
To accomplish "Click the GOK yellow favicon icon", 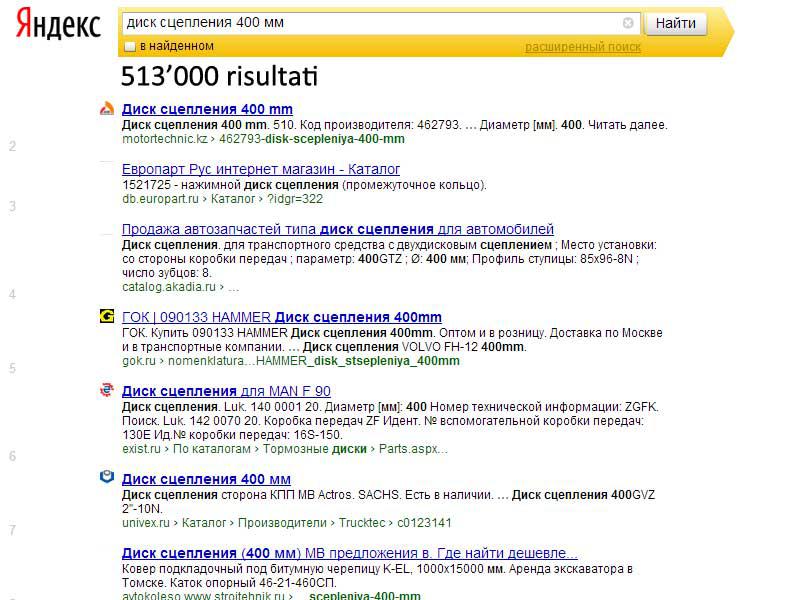I will click(x=107, y=317).
